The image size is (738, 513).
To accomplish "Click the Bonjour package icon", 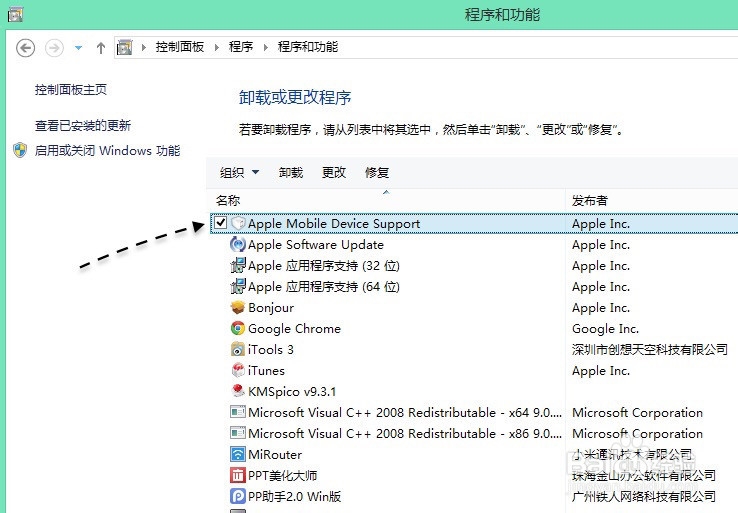I will pos(238,307).
